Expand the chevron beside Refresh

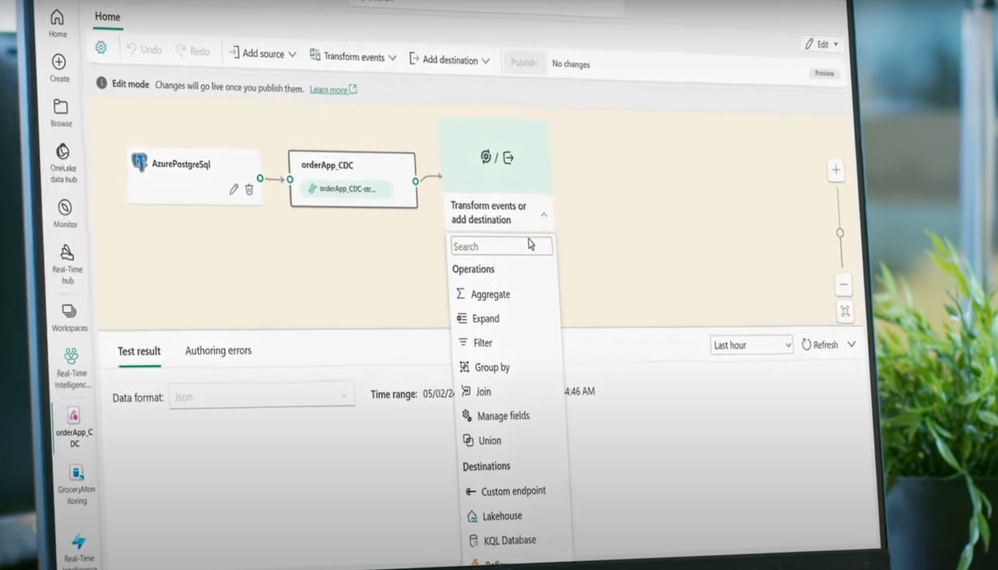click(x=852, y=344)
